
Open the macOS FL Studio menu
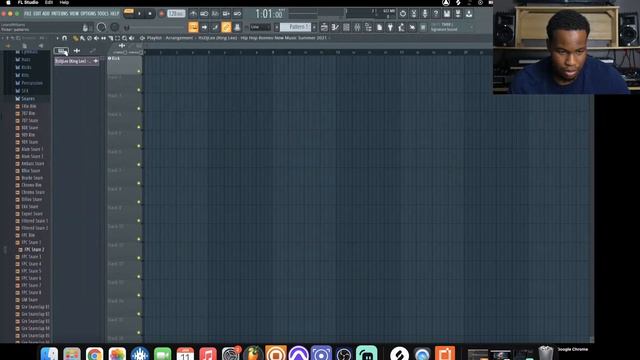pos(28,2)
